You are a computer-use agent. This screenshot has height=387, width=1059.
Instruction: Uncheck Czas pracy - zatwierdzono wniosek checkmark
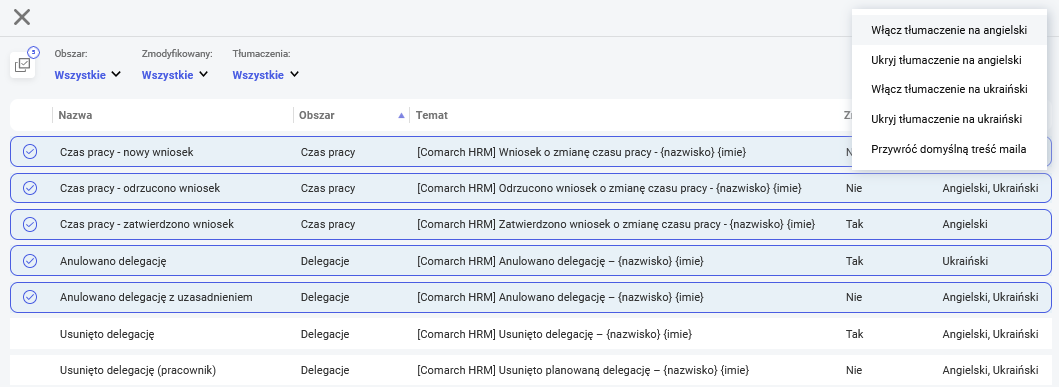pos(30,224)
